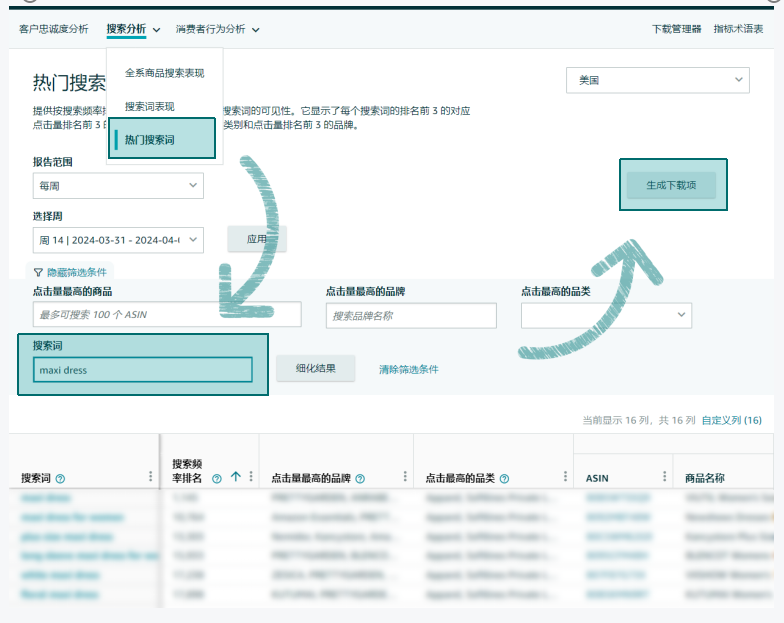
Task: Click the filter funnel icon by 隐藏筛选条件
Action: click(38, 272)
